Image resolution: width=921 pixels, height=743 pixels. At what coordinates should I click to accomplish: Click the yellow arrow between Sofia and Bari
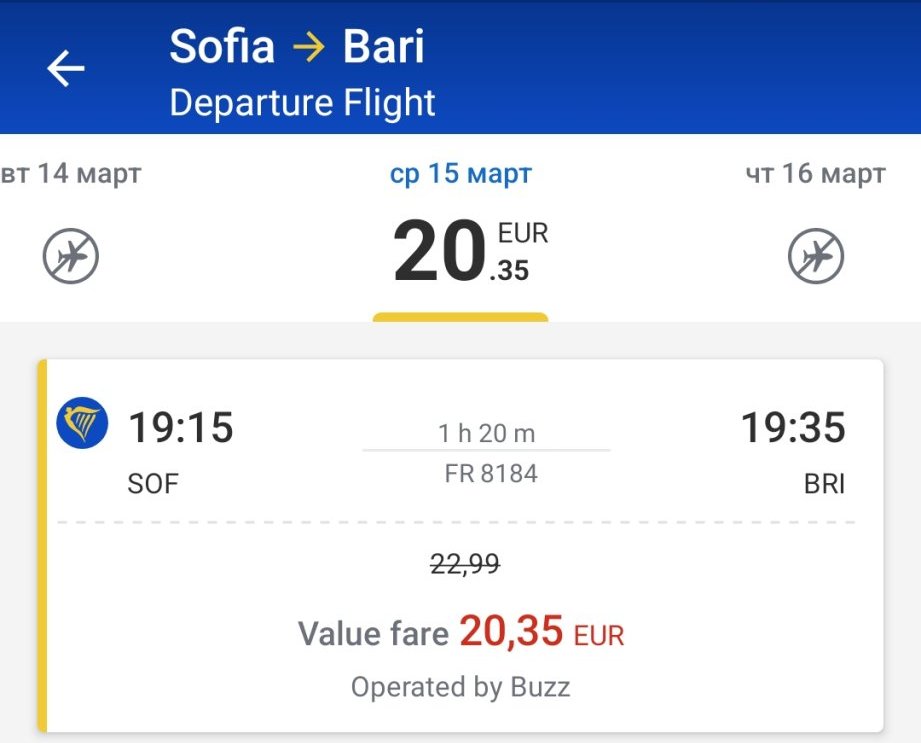coord(309,48)
